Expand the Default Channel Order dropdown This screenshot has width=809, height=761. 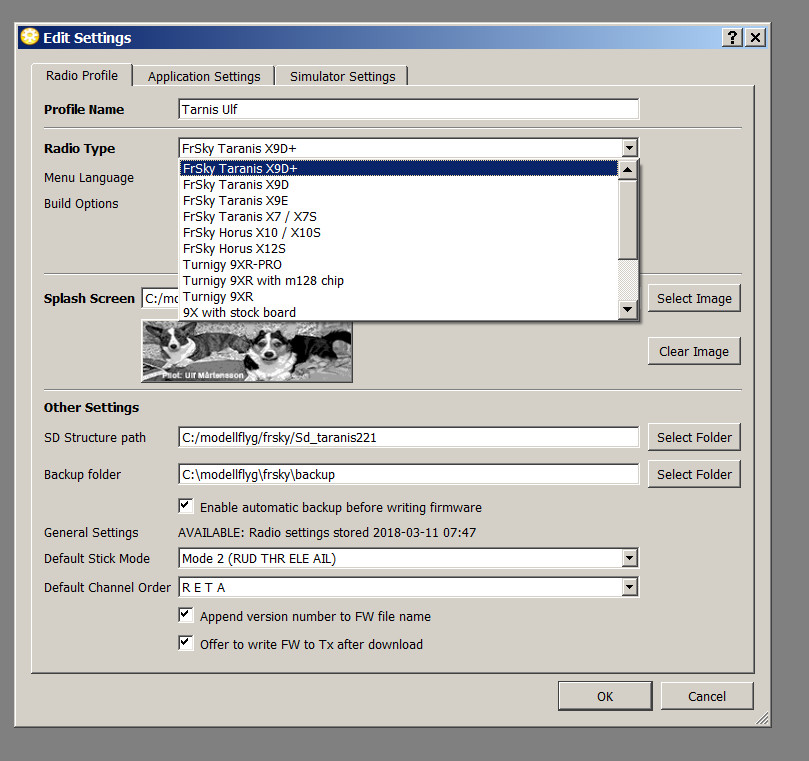click(628, 587)
